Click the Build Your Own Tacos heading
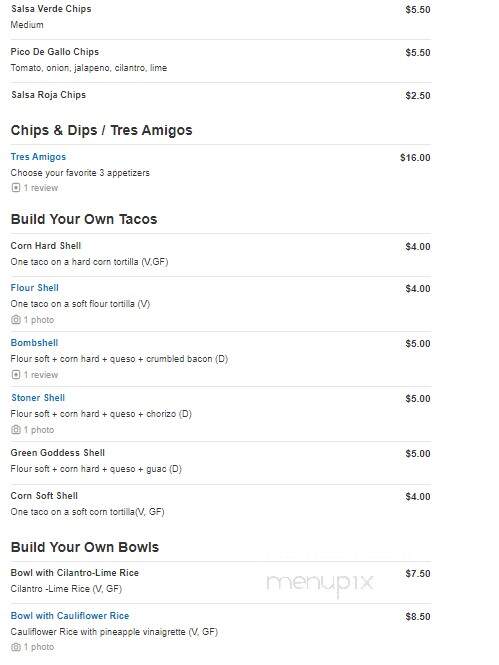 (x=84, y=219)
